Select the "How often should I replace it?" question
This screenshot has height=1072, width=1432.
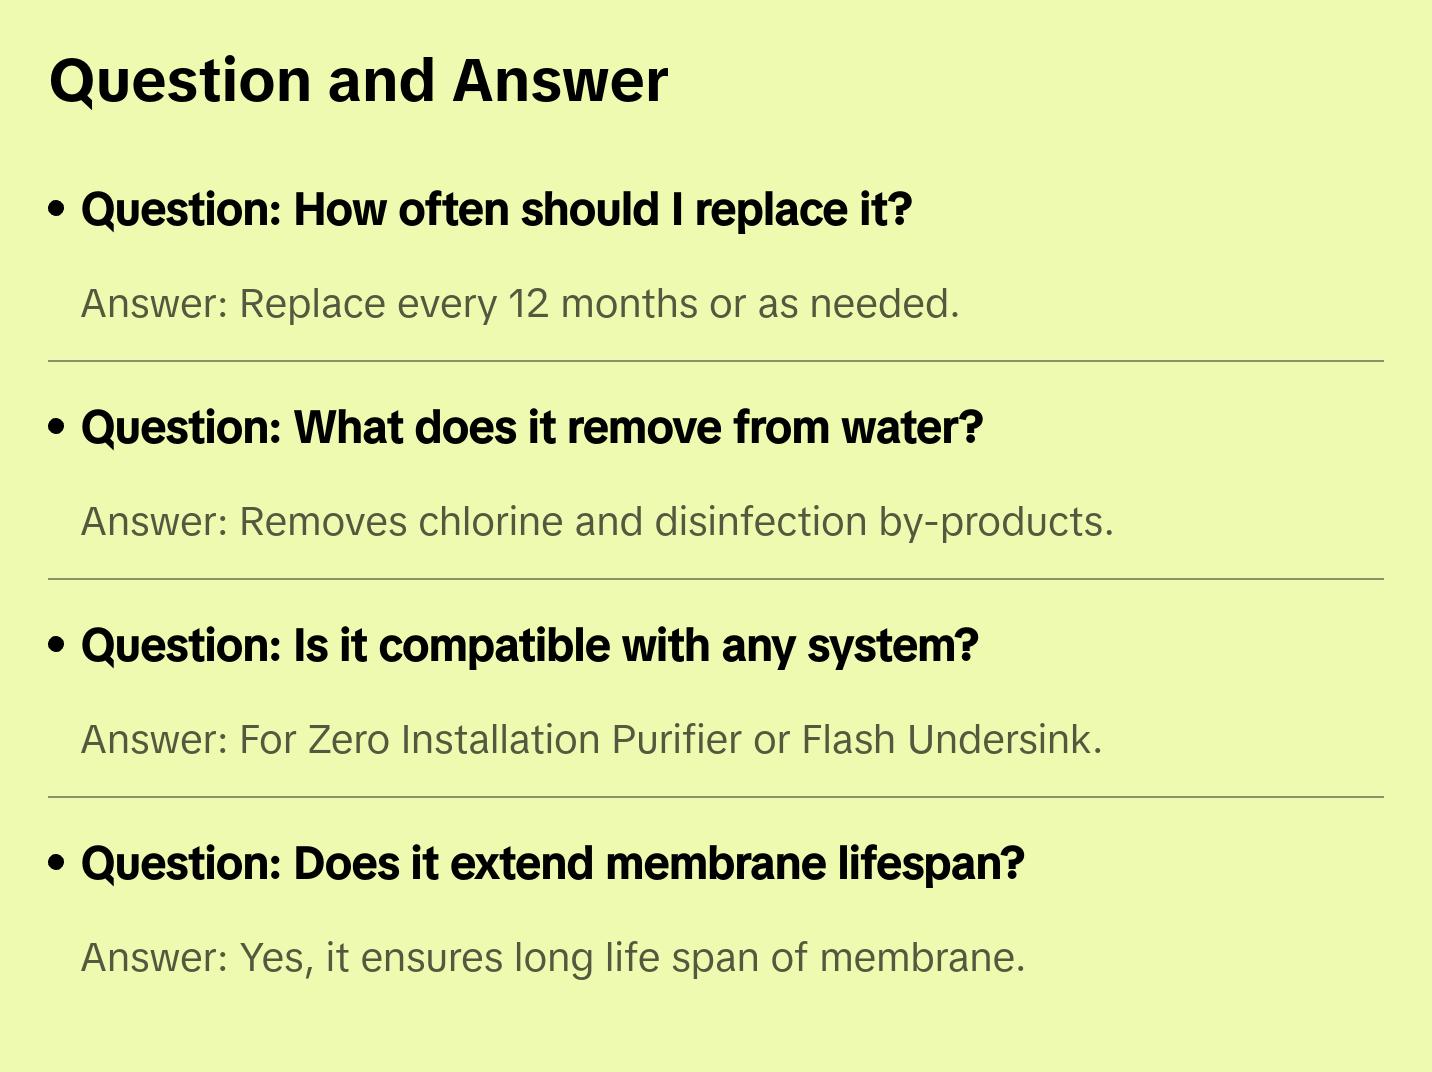[x=496, y=210]
